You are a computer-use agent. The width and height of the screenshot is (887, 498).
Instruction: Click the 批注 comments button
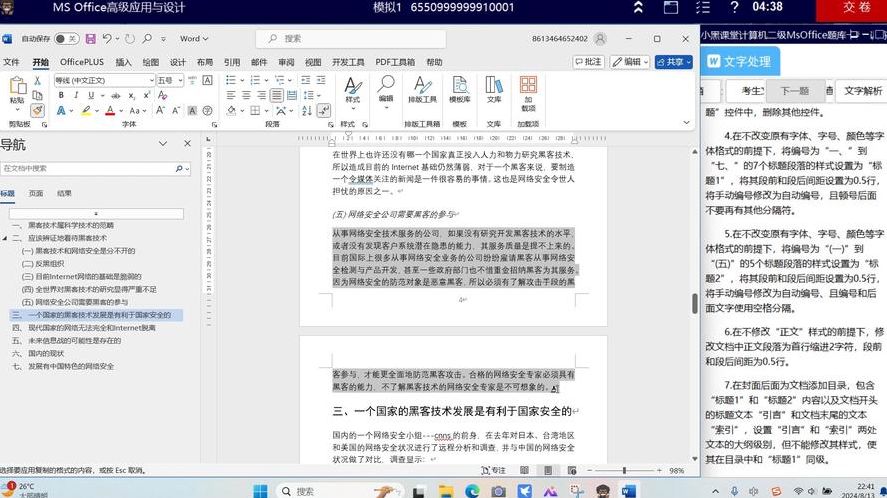click(588, 62)
